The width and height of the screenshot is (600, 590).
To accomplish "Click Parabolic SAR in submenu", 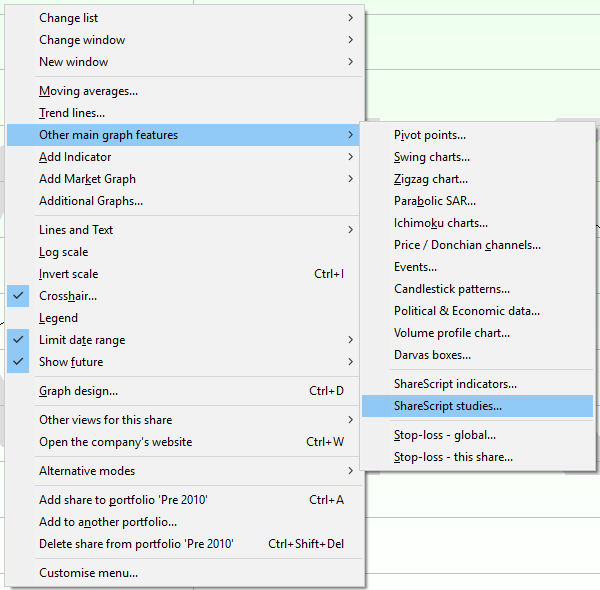I will pos(435,201).
